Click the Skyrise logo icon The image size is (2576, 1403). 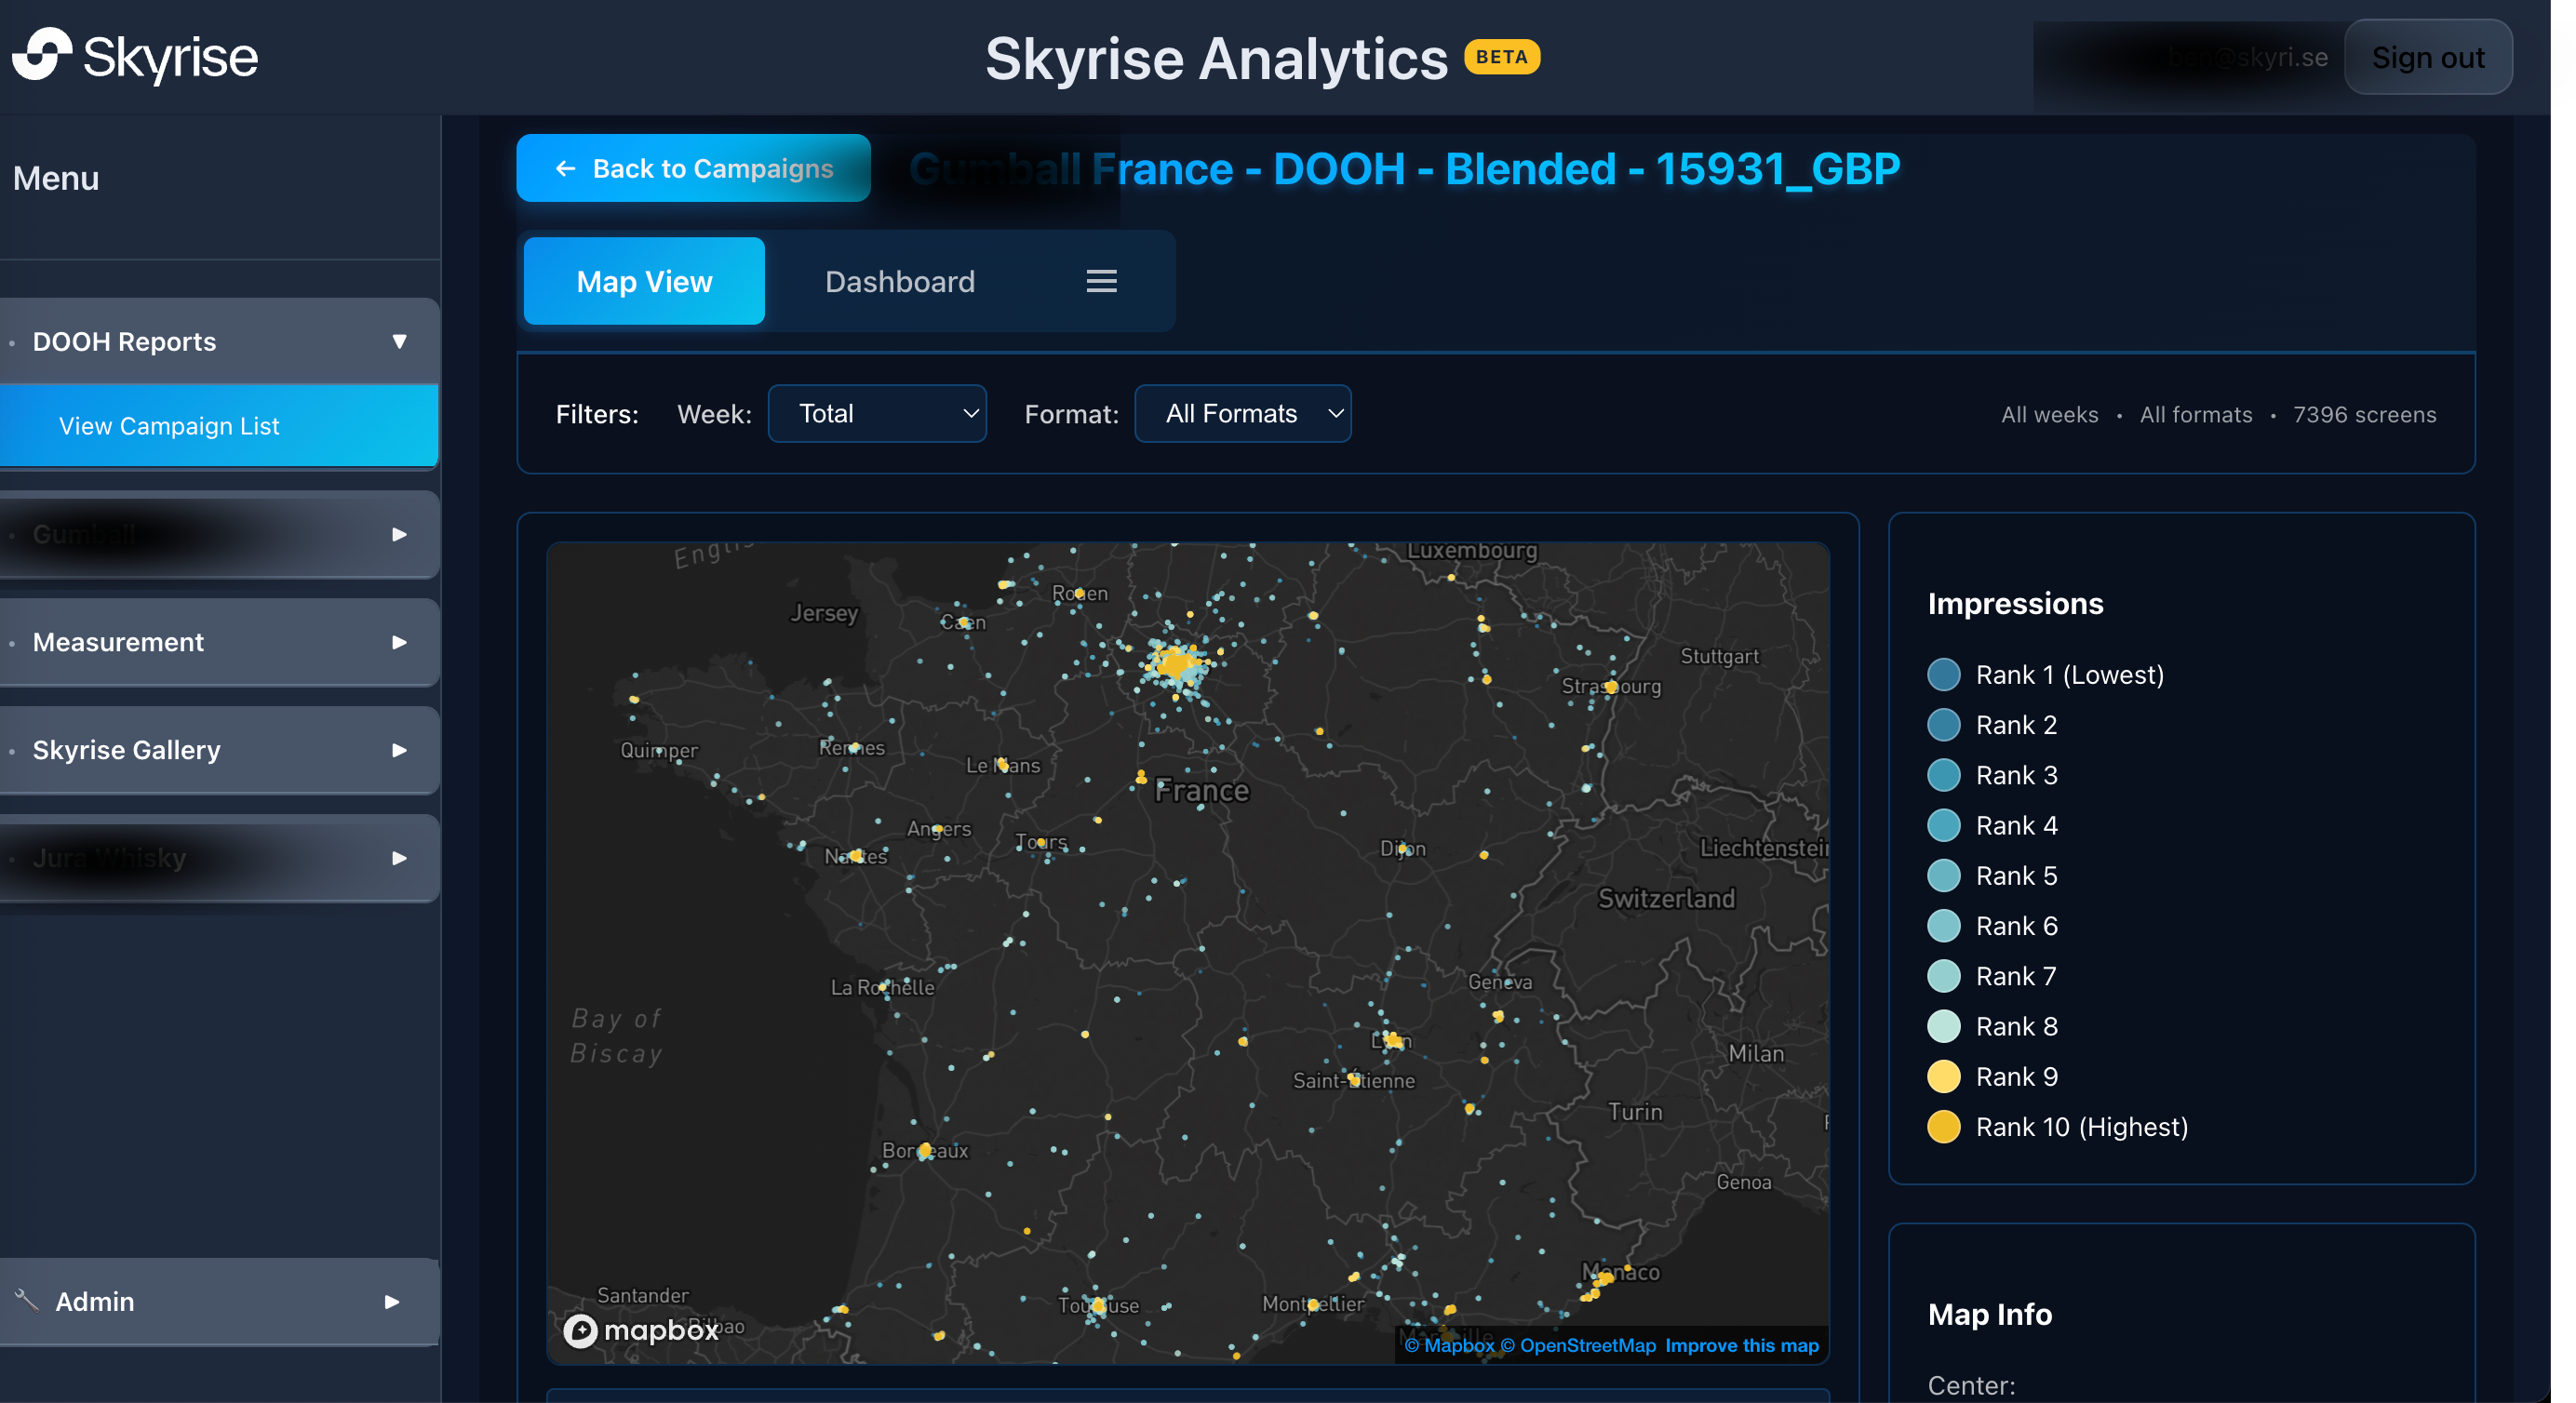coord(42,55)
